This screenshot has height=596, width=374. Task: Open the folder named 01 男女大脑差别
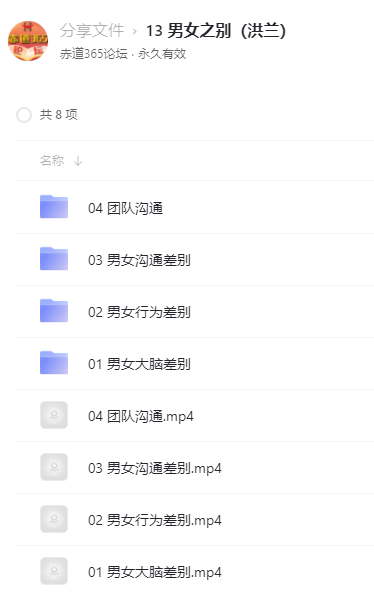pos(139,364)
